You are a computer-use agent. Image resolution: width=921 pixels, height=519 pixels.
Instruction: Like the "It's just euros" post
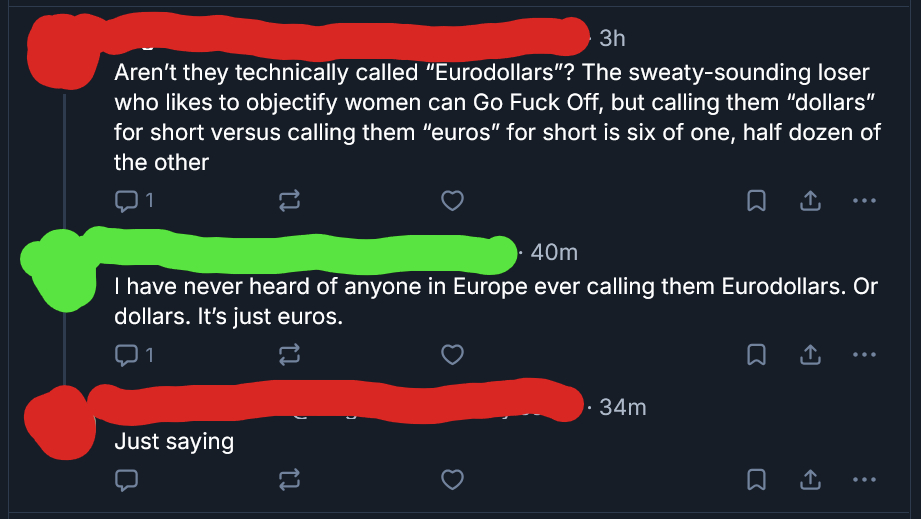(453, 354)
